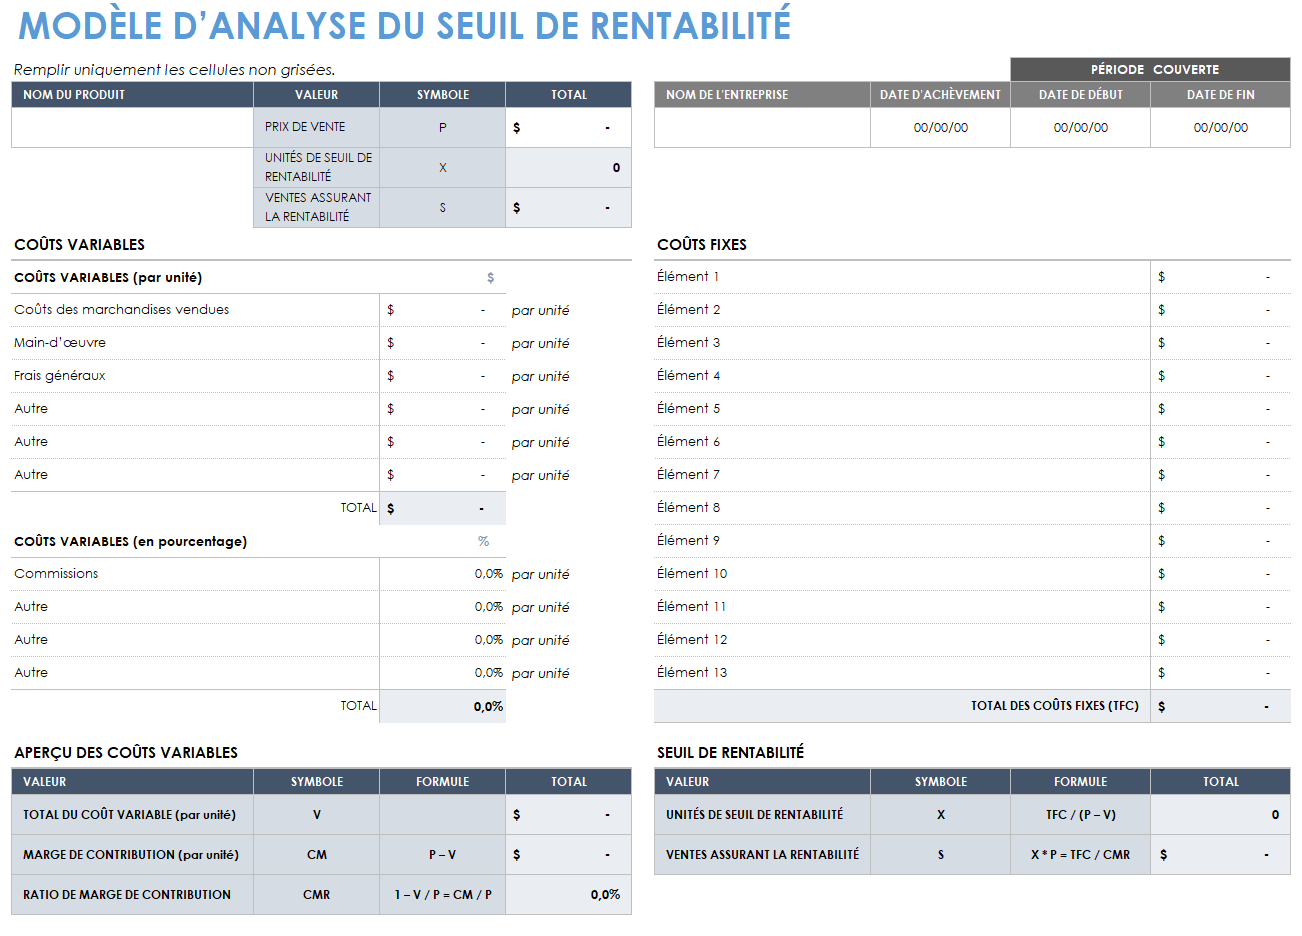Select the formula cell P – V
1302x936 pixels.
pyautogui.click(x=442, y=855)
